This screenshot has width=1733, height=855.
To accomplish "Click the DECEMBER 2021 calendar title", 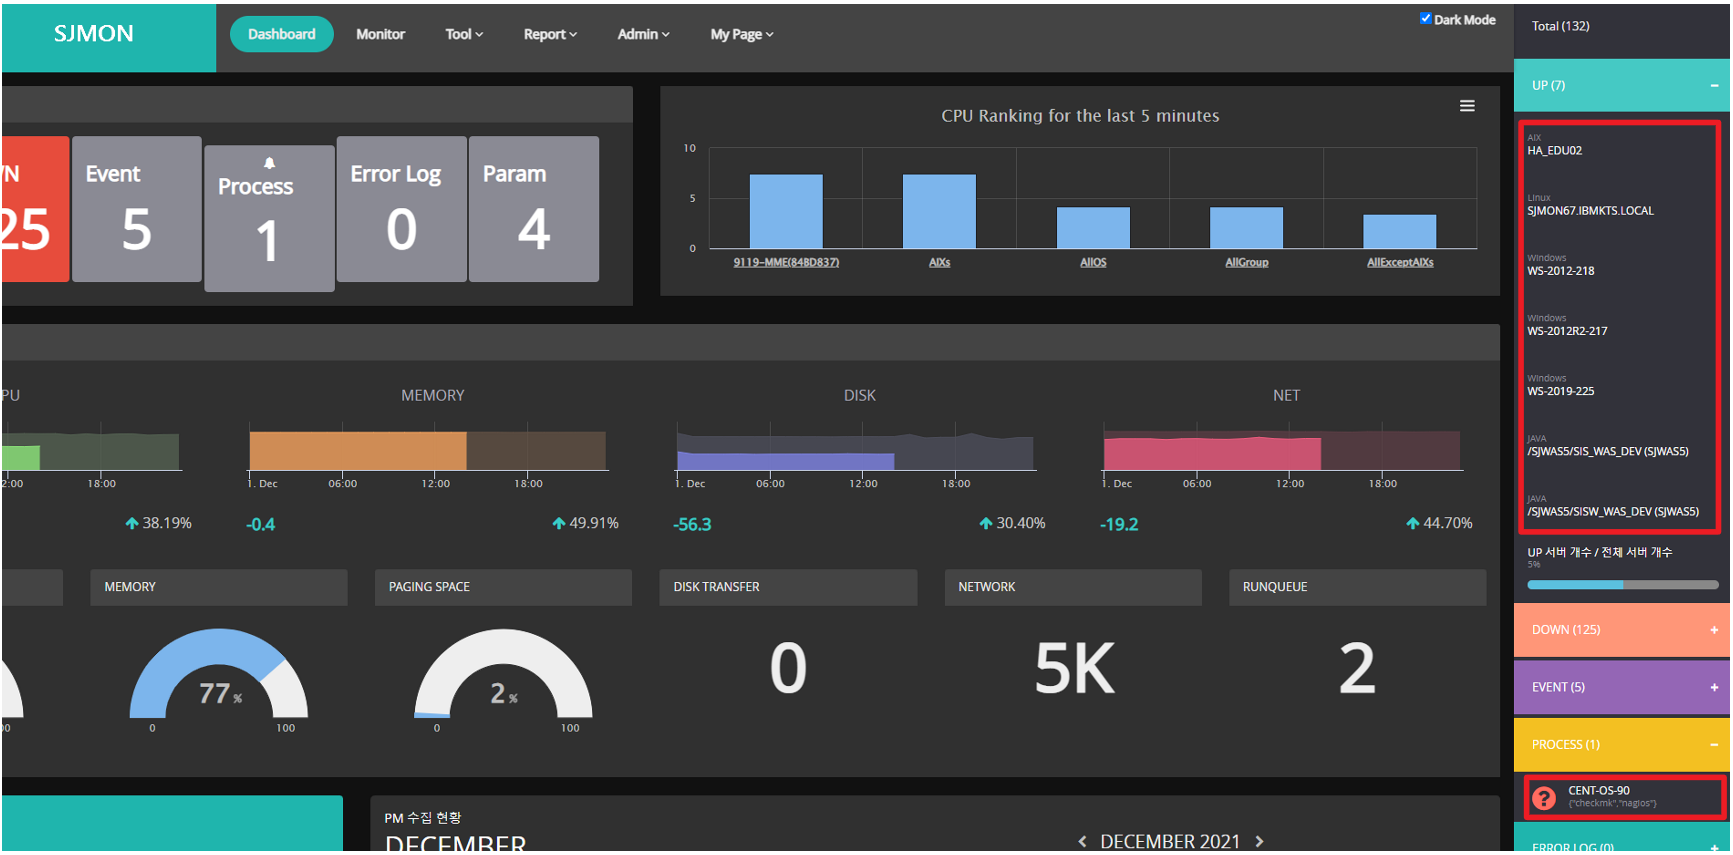I will 1170,842.
